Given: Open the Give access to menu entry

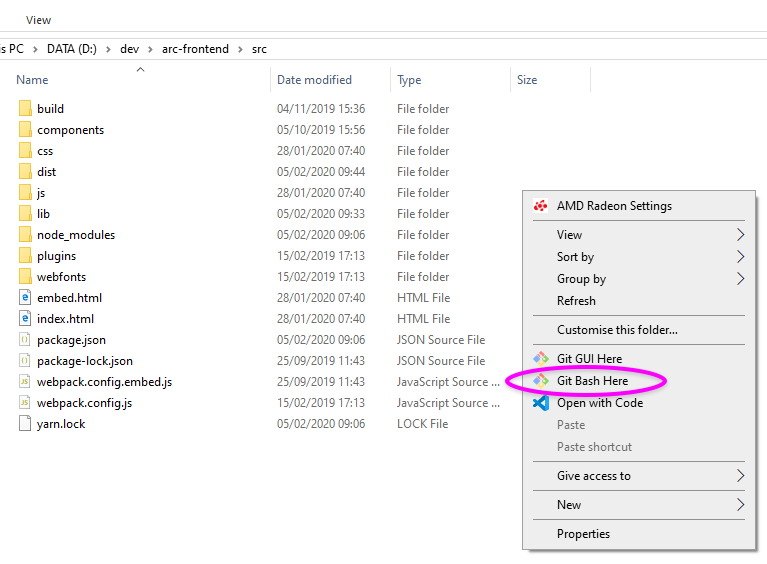Looking at the screenshot, I should tap(639, 475).
